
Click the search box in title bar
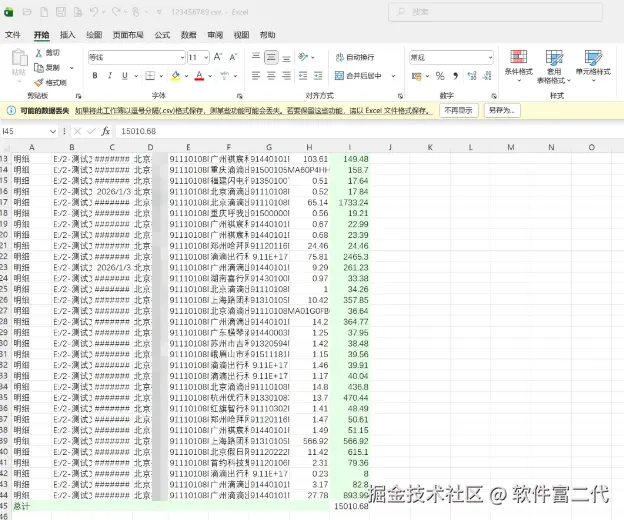coord(495,12)
